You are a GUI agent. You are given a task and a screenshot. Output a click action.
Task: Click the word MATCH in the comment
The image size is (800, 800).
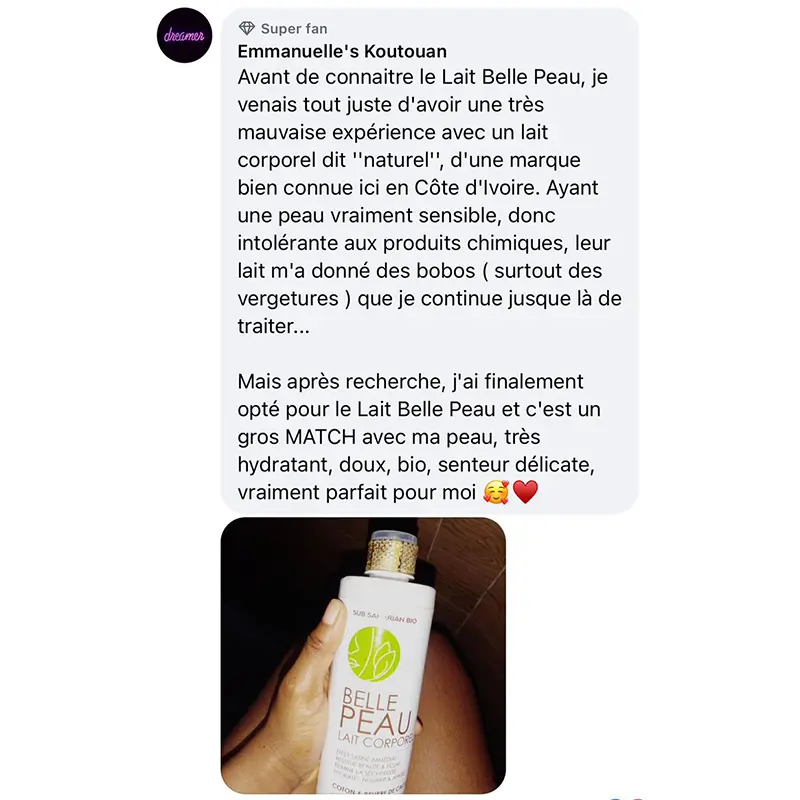coord(320,437)
